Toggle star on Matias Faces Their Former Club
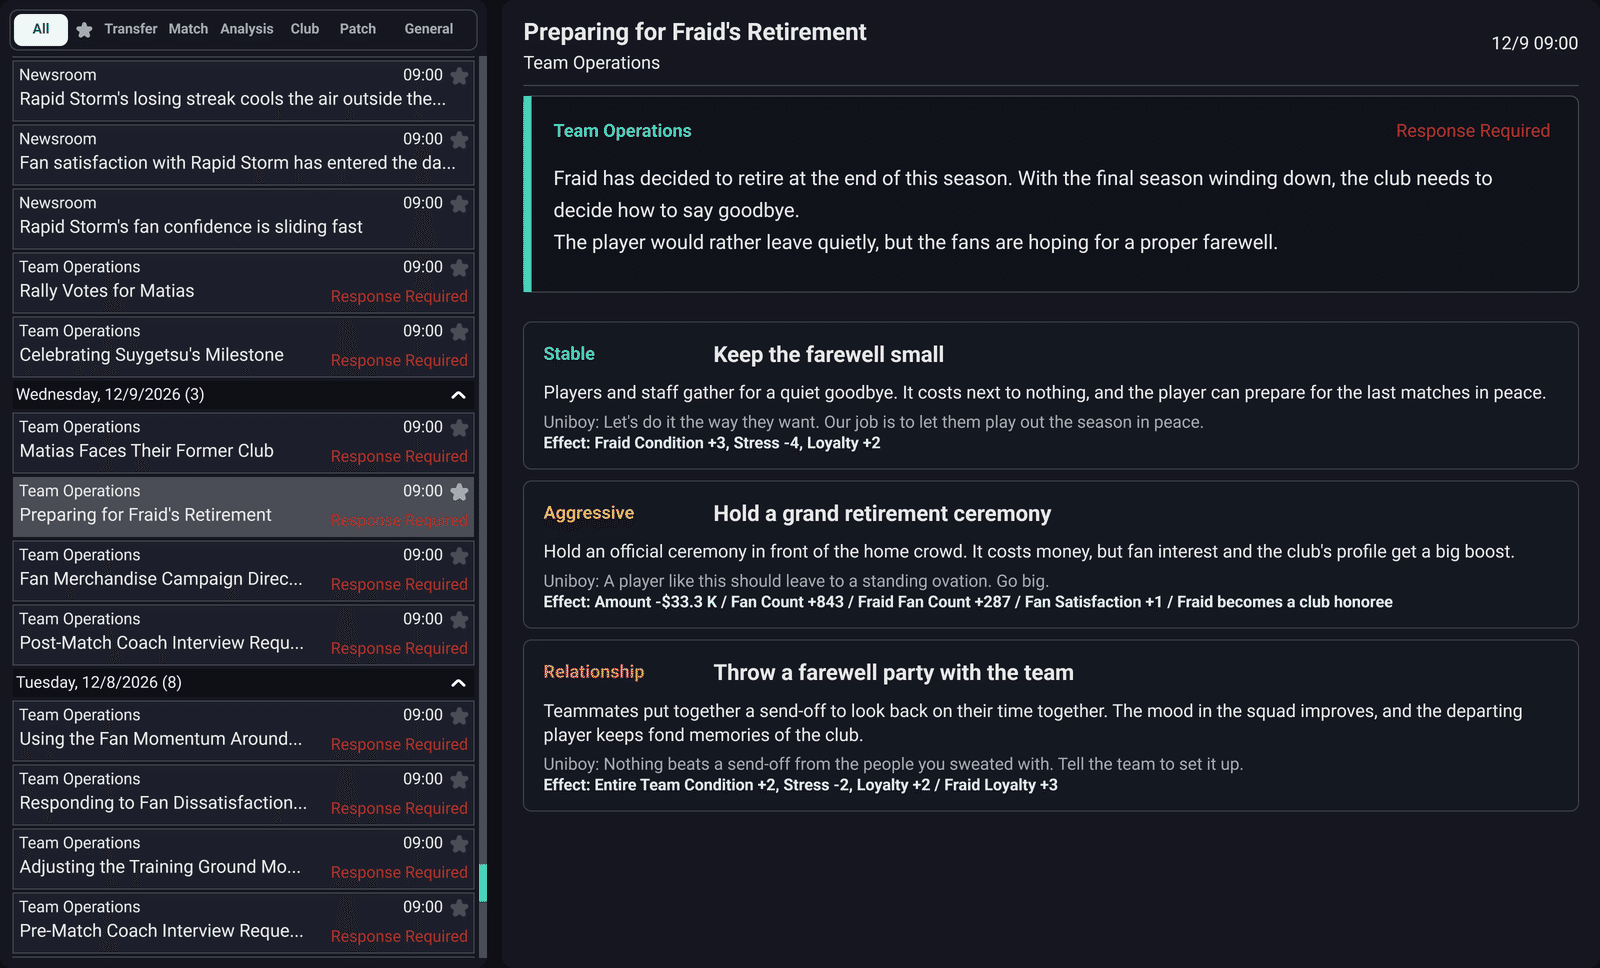The image size is (1600, 968). (459, 427)
